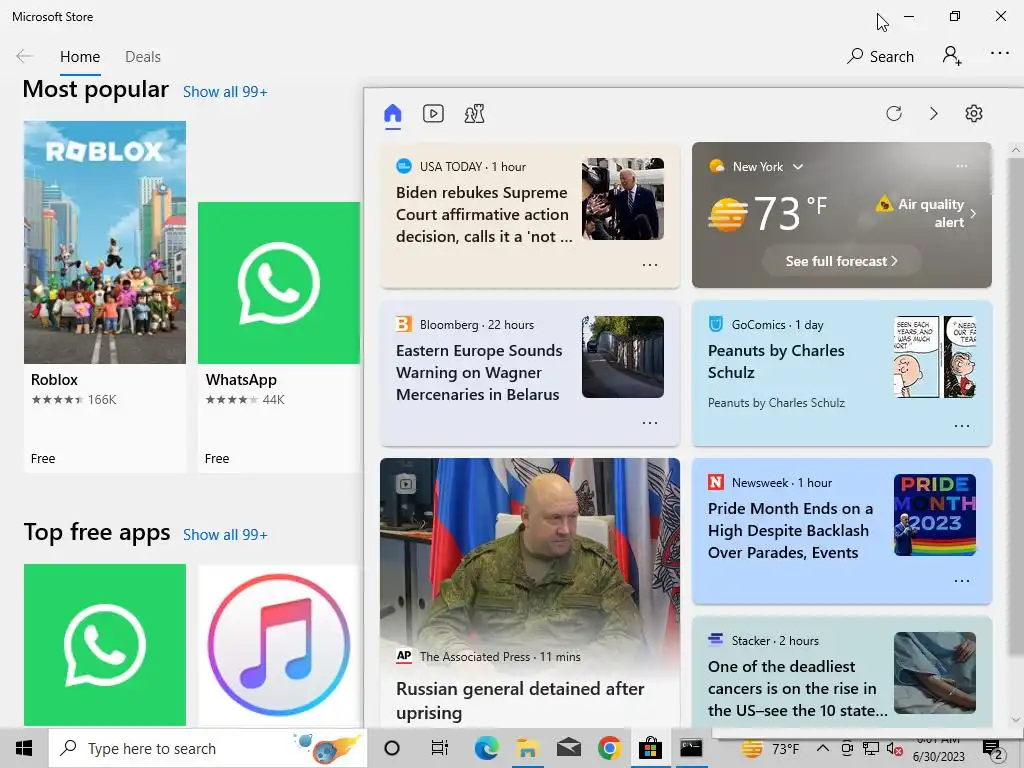Open File Explorer from taskbar
1024x768 pixels.
[x=527, y=748]
